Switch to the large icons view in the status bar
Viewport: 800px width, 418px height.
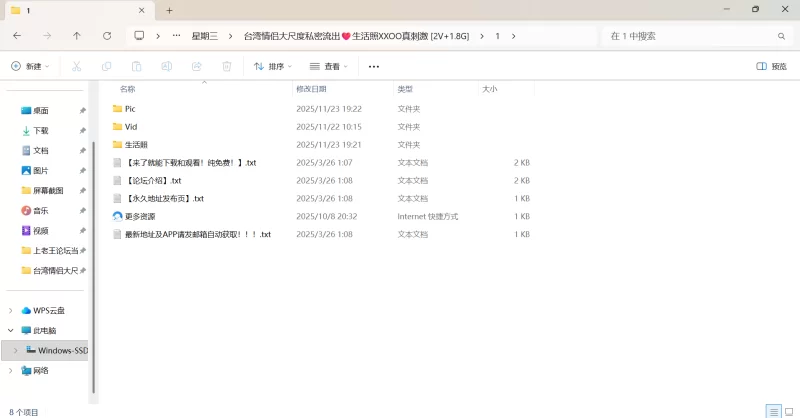click(x=788, y=411)
